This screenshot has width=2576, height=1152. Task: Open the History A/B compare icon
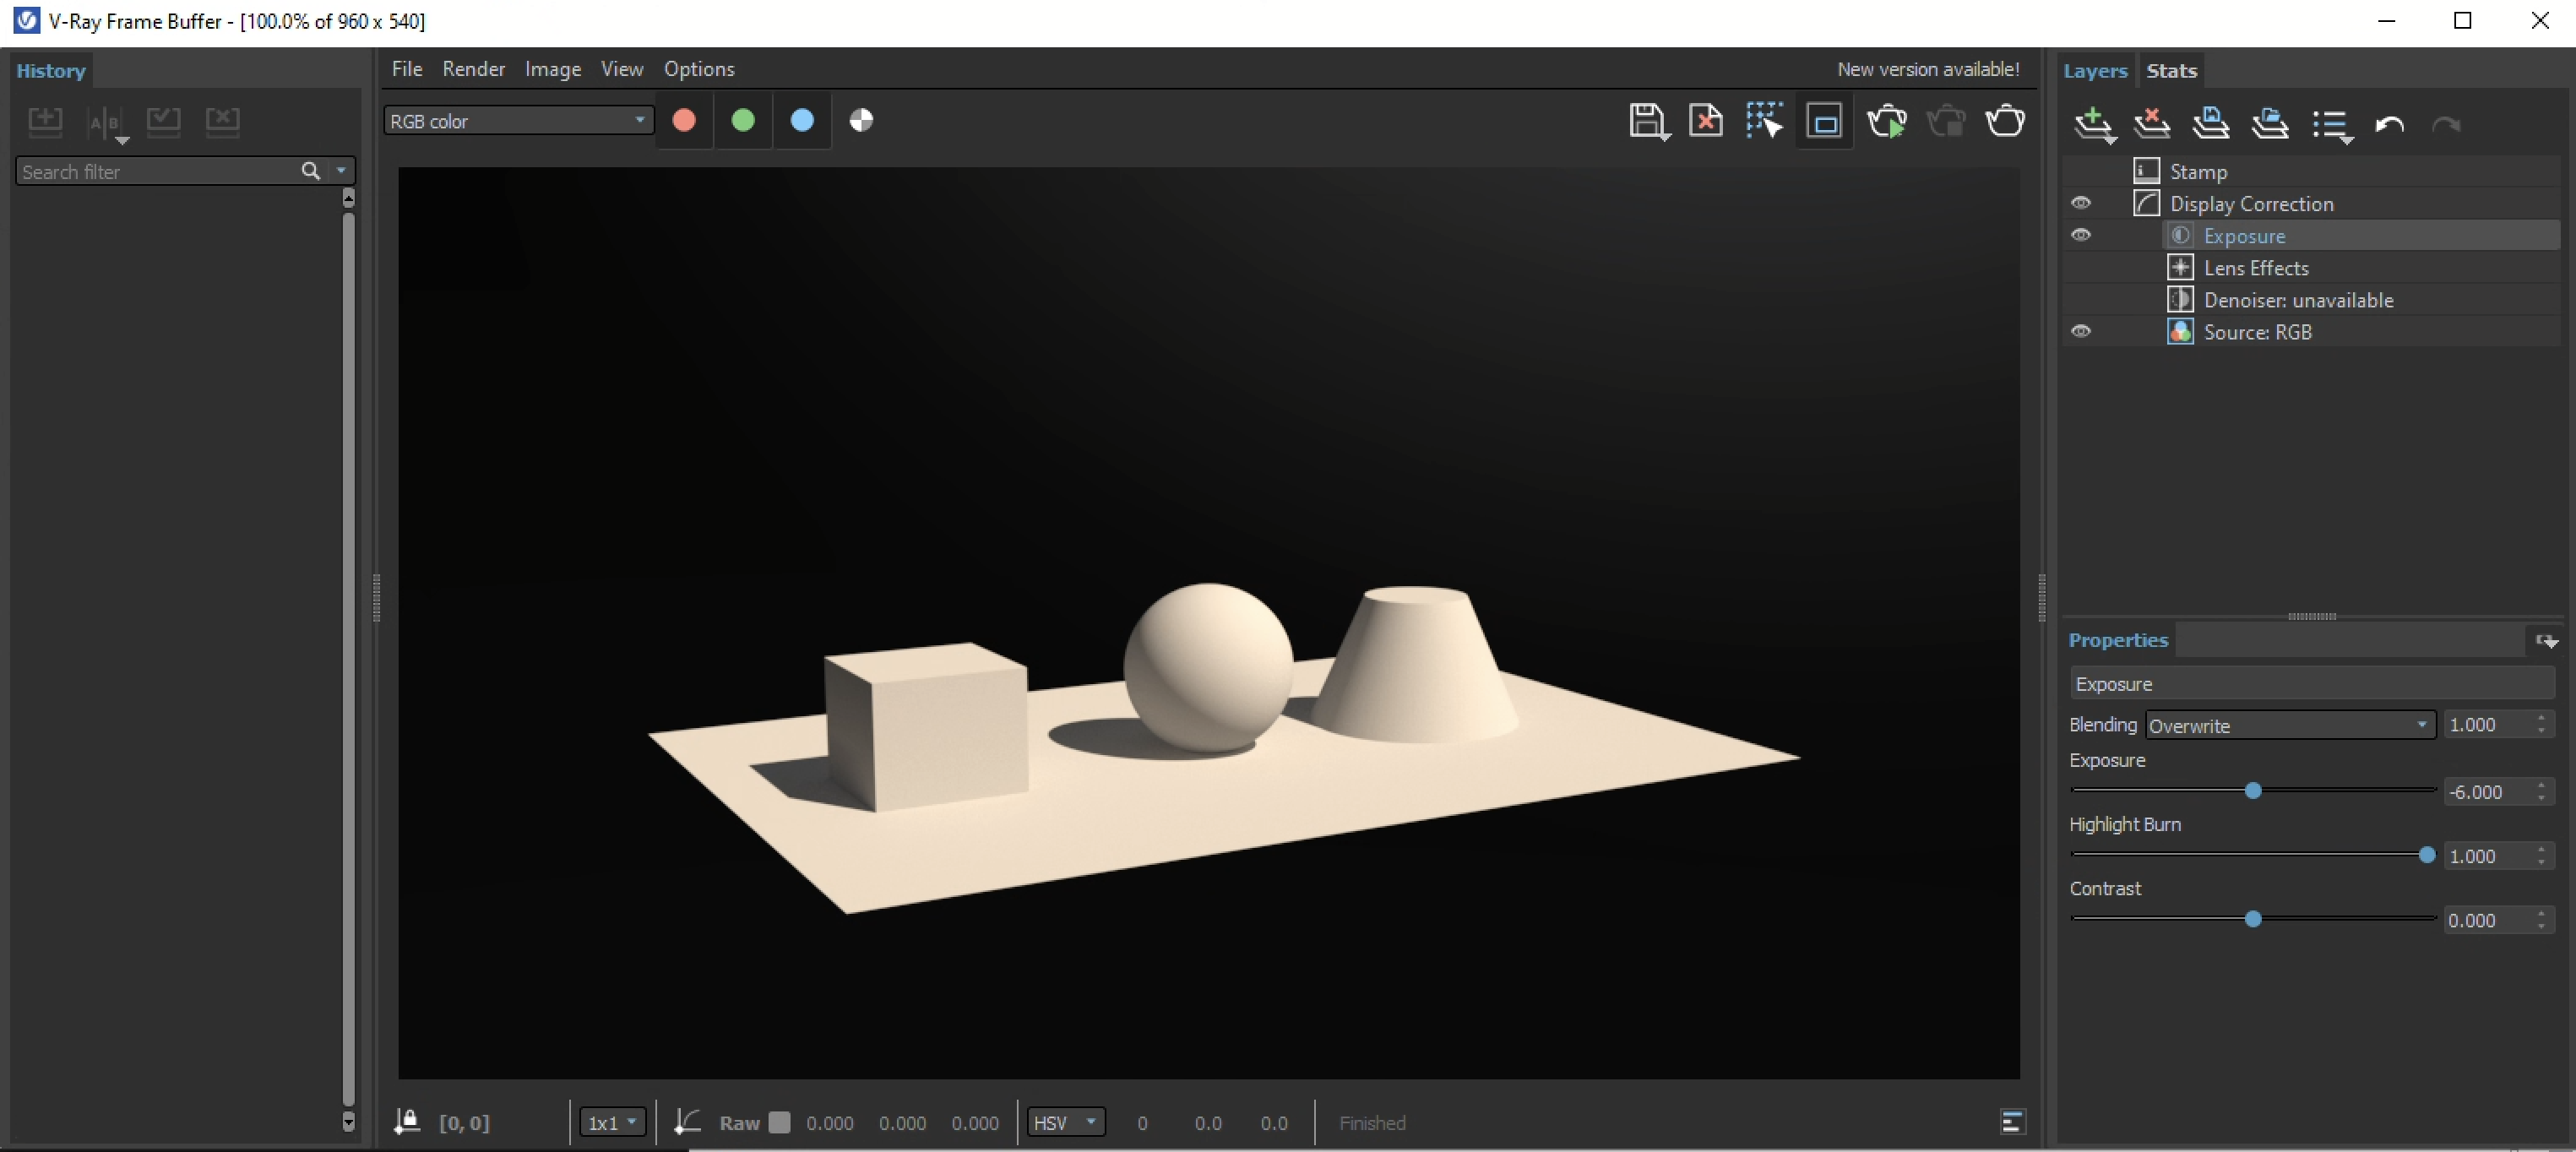tap(107, 124)
